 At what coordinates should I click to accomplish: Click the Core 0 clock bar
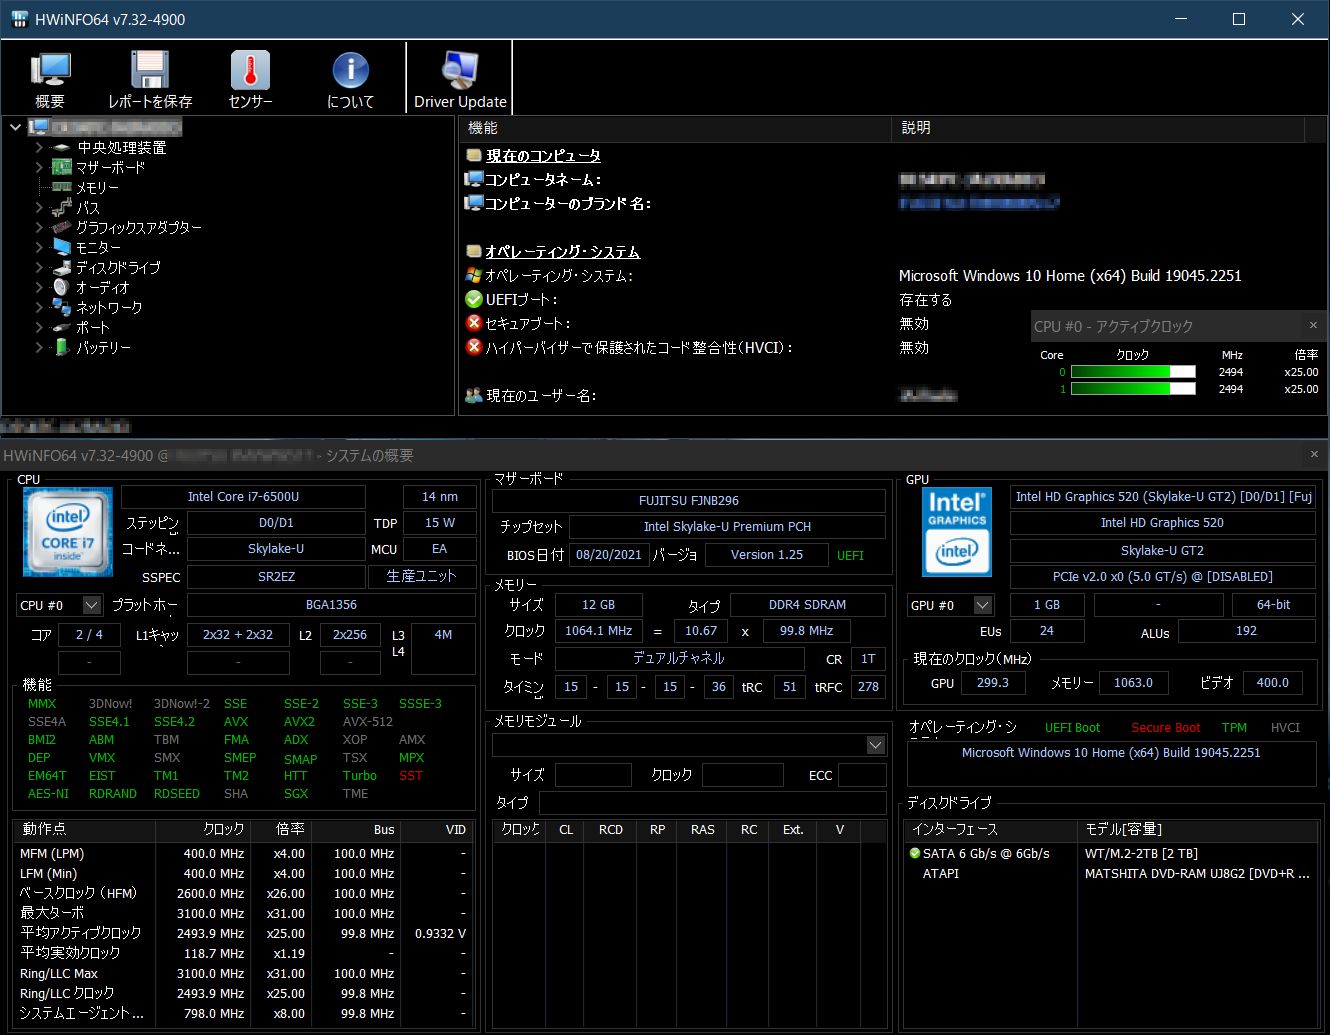coord(1133,372)
